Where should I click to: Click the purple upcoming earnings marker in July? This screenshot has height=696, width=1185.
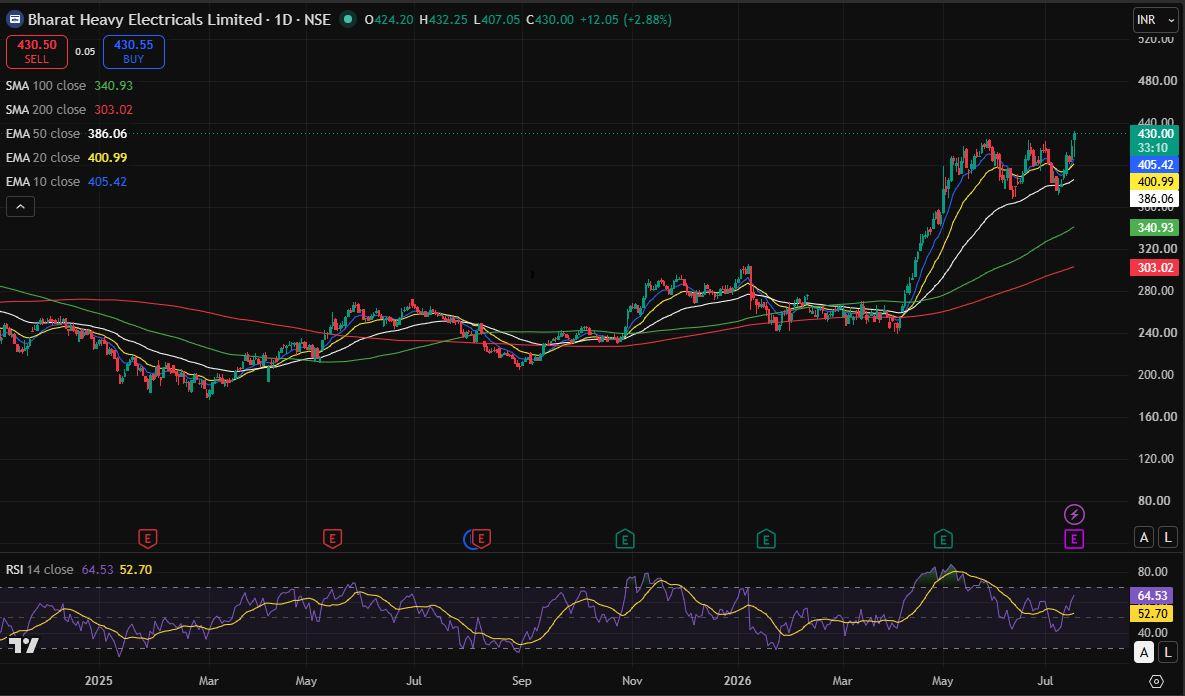tap(1074, 539)
